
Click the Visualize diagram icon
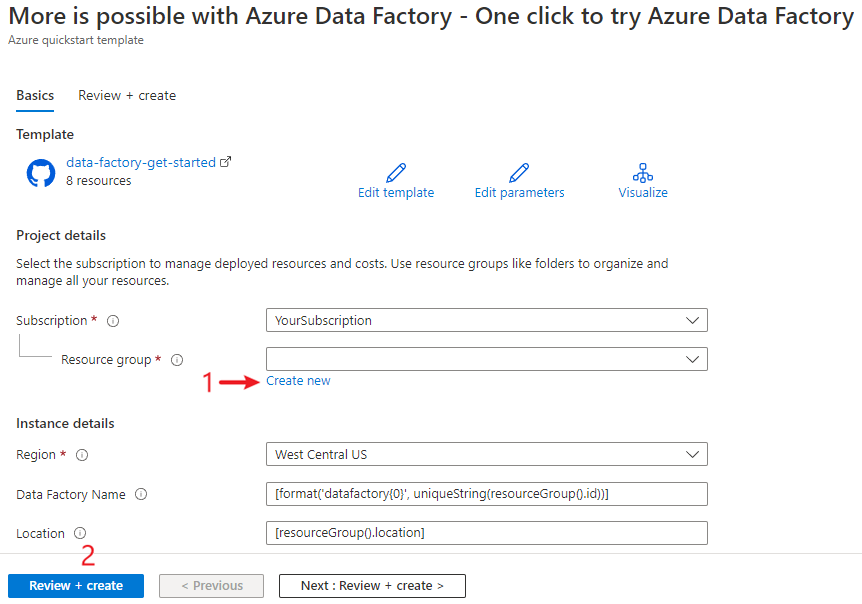point(643,173)
